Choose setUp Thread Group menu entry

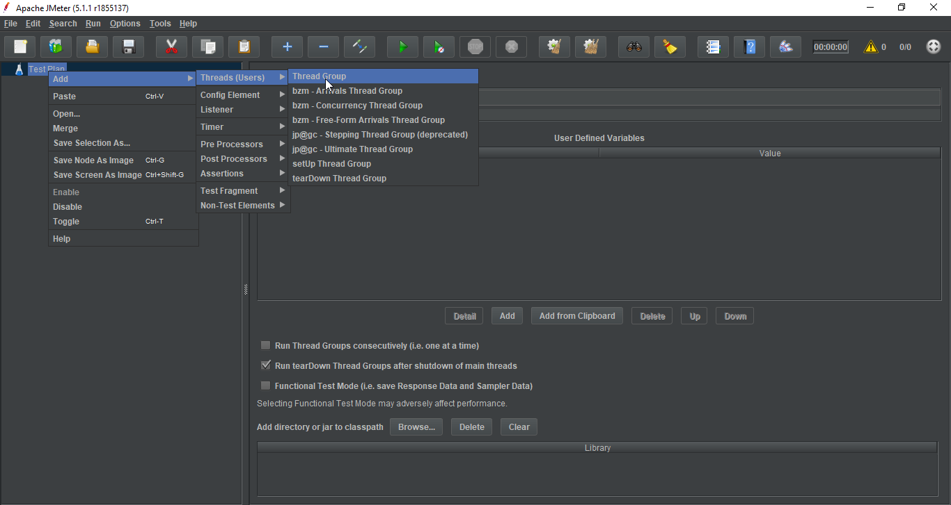click(x=332, y=164)
